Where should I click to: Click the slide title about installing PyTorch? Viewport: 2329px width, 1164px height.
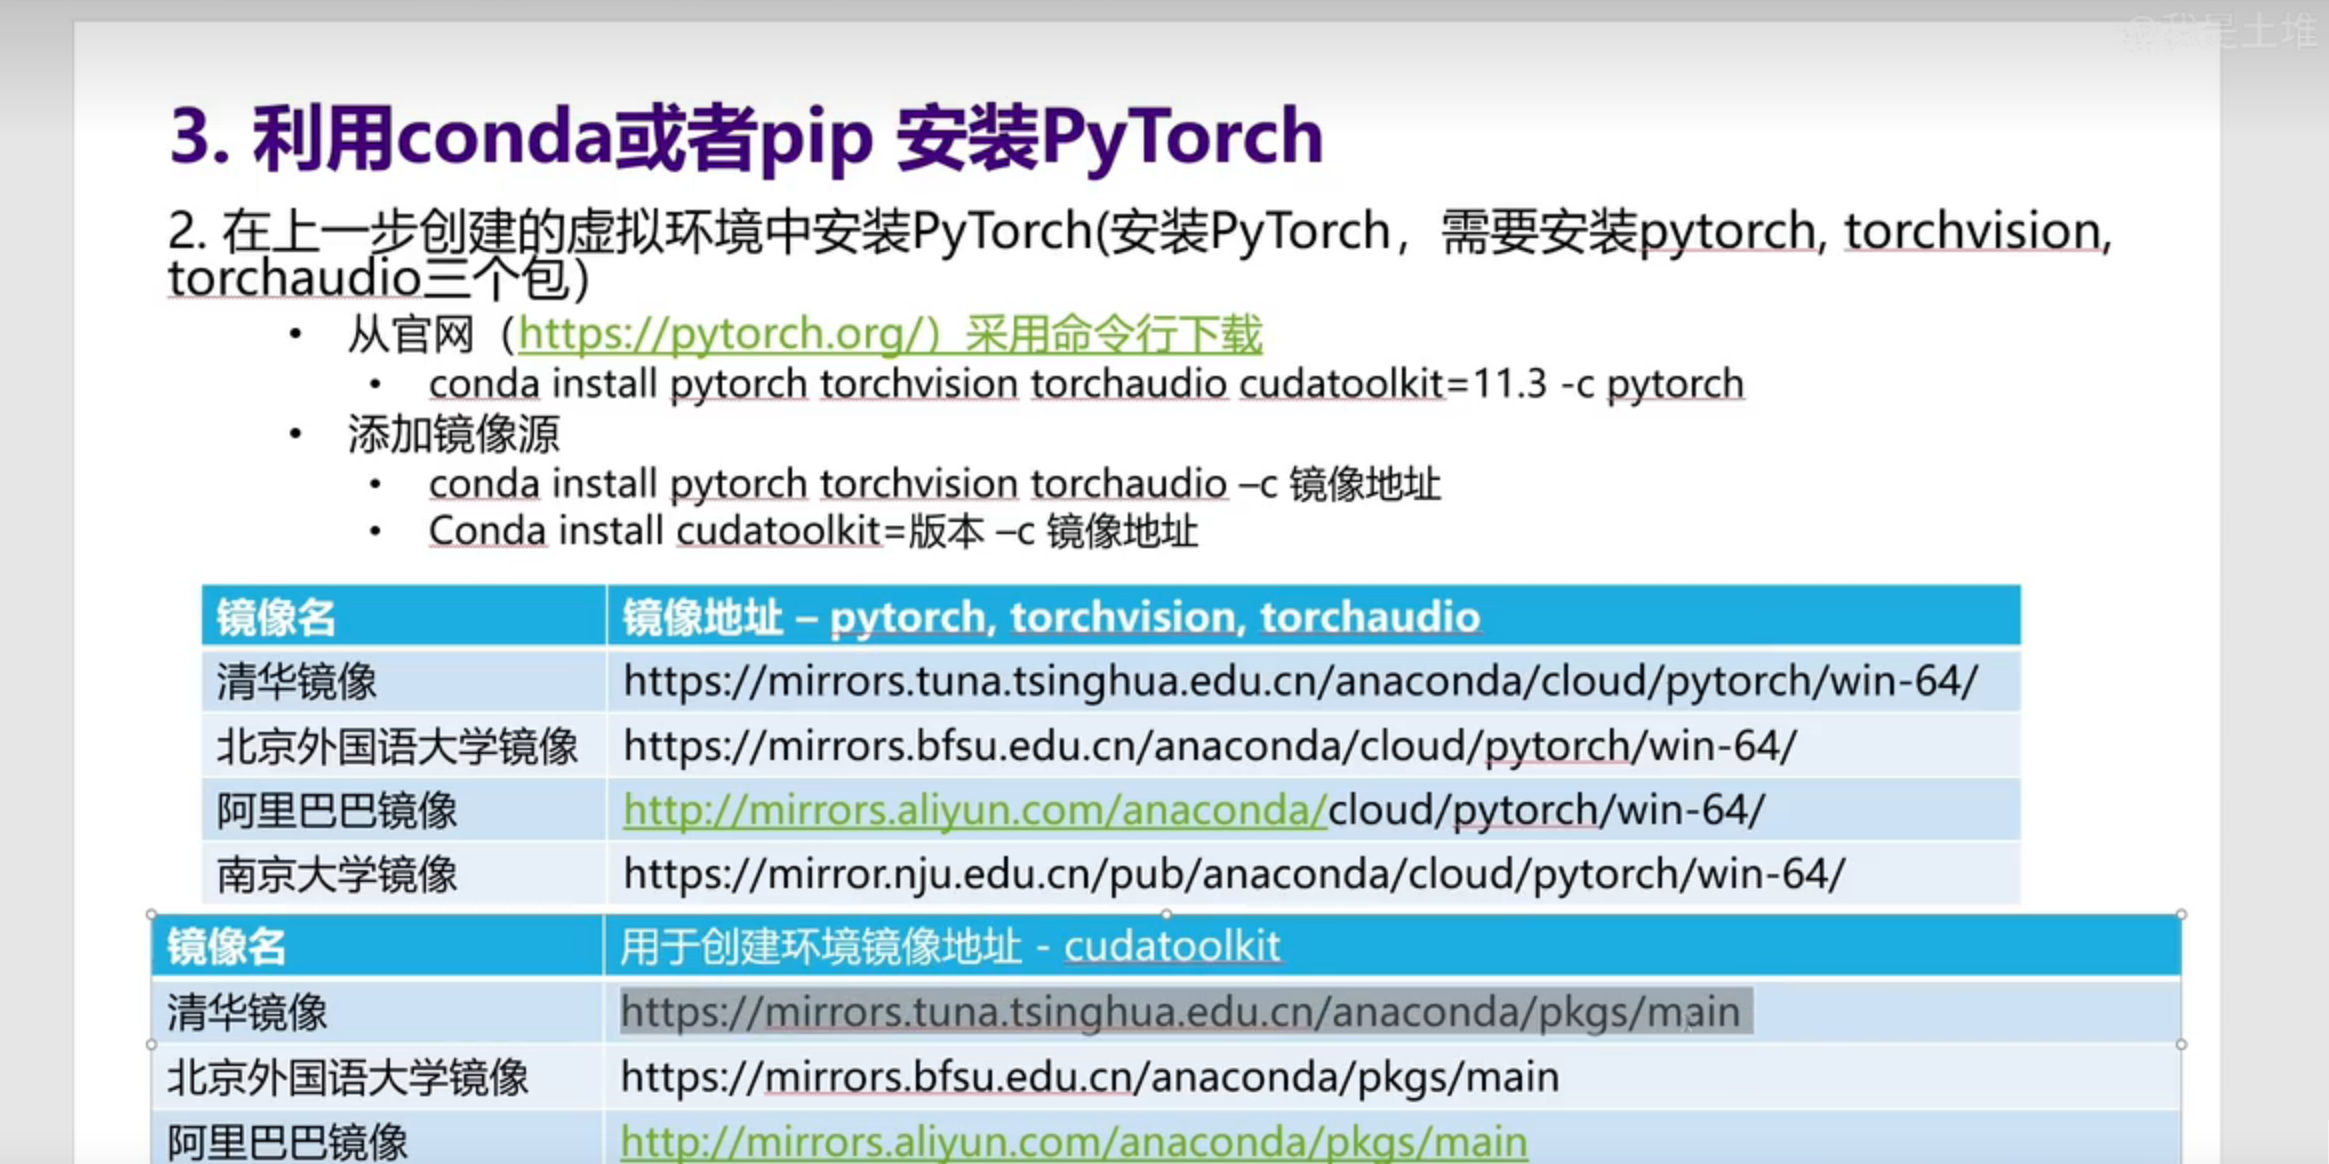point(746,137)
